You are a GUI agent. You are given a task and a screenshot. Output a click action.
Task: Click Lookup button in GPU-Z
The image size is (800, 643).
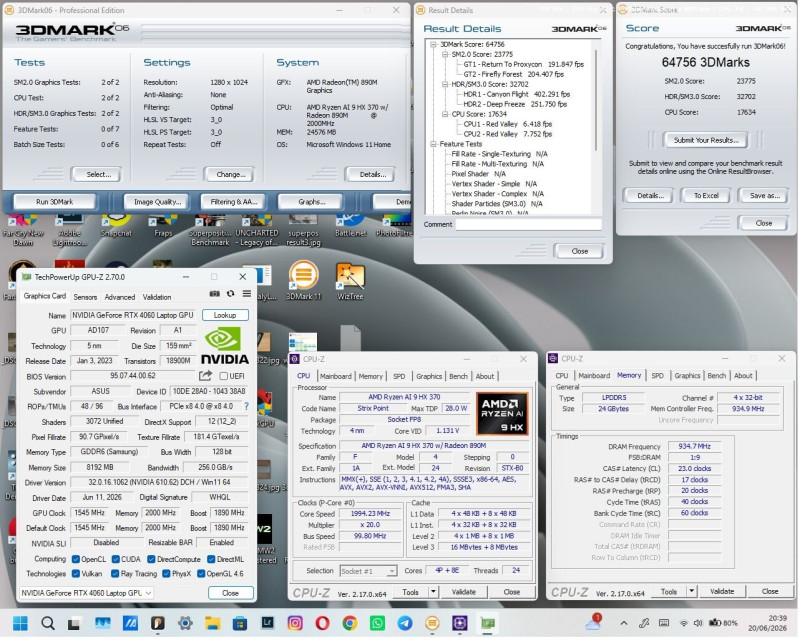(225, 316)
